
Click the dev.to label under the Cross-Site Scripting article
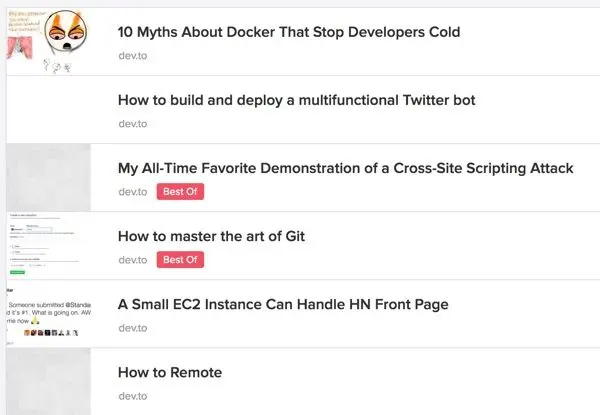[132, 192]
